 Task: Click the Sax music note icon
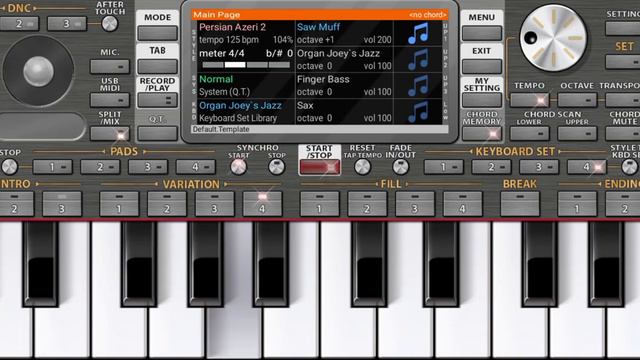coord(418,111)
